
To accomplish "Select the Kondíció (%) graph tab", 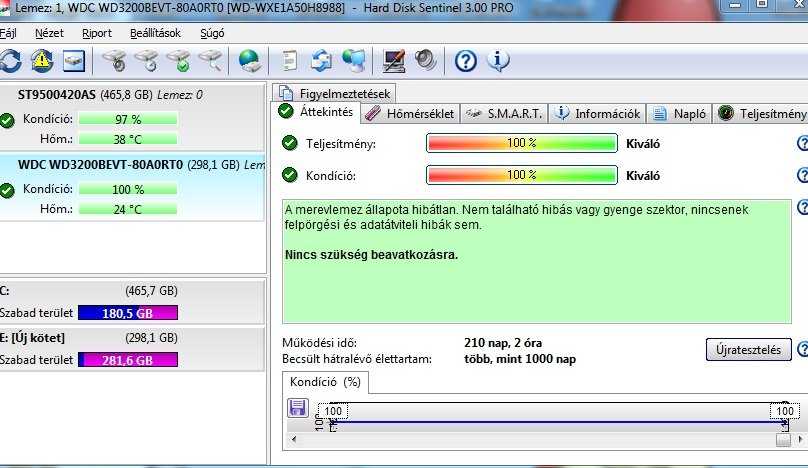I will coord(325,382).
